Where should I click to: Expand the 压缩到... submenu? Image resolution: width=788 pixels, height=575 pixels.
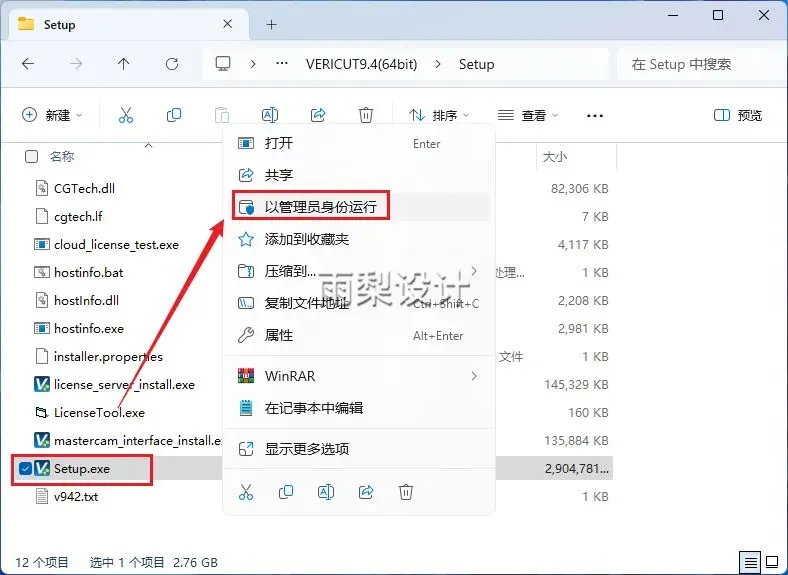[x=474, y=271]
